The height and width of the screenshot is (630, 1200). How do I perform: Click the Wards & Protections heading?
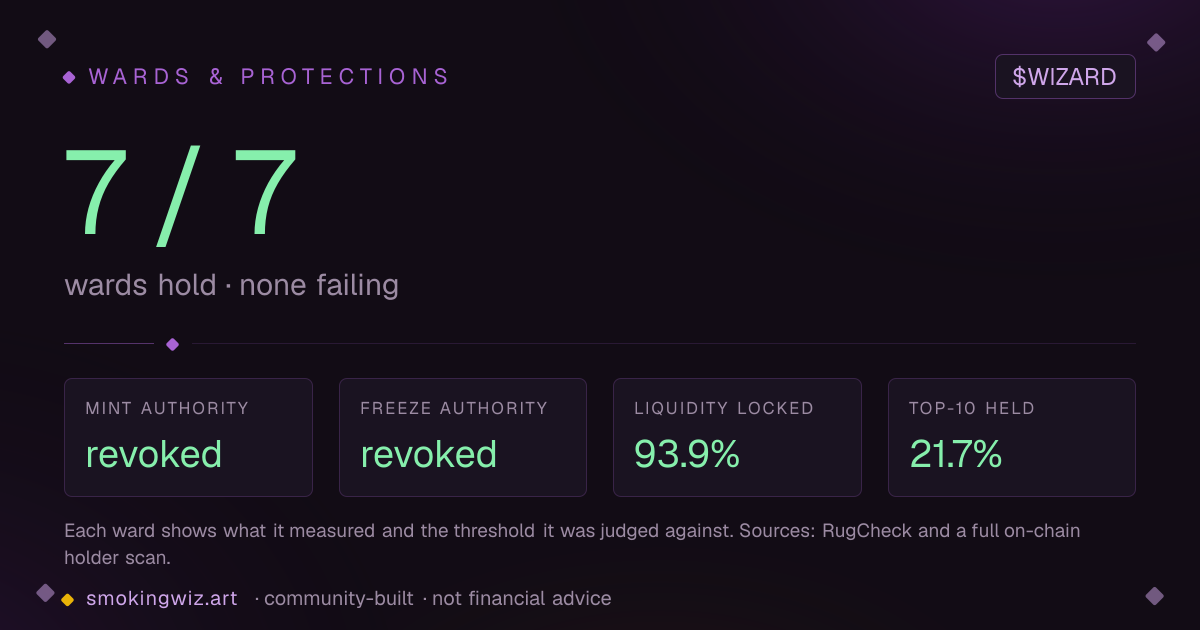269,77
